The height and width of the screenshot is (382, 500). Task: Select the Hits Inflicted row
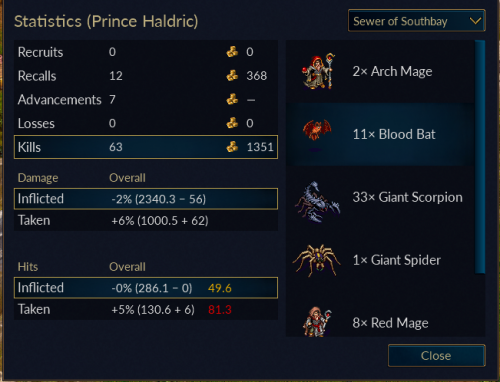click(146, 288)
